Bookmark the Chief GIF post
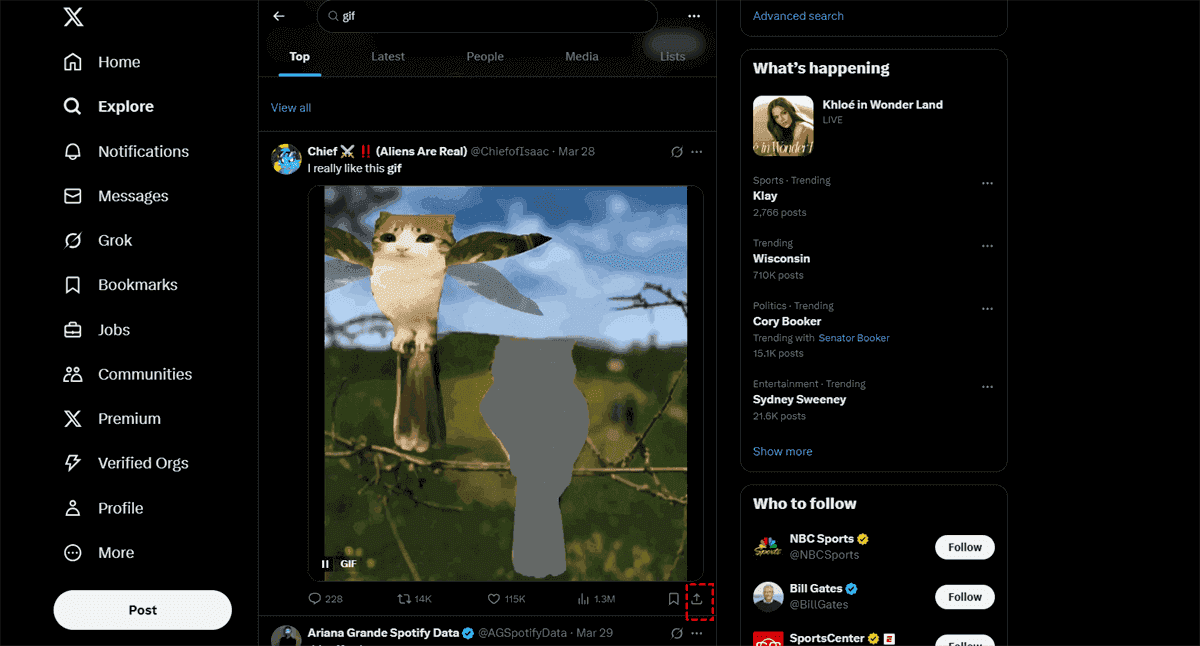 click(674, 599)
